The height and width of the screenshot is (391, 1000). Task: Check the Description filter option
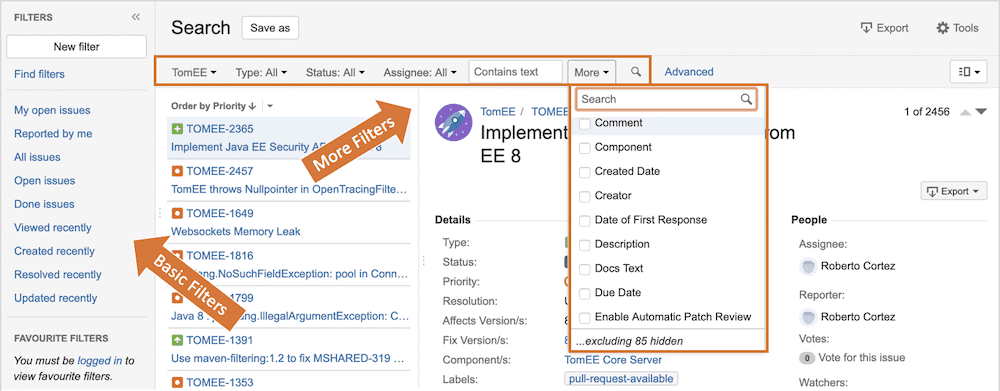[x=584, y=245]
